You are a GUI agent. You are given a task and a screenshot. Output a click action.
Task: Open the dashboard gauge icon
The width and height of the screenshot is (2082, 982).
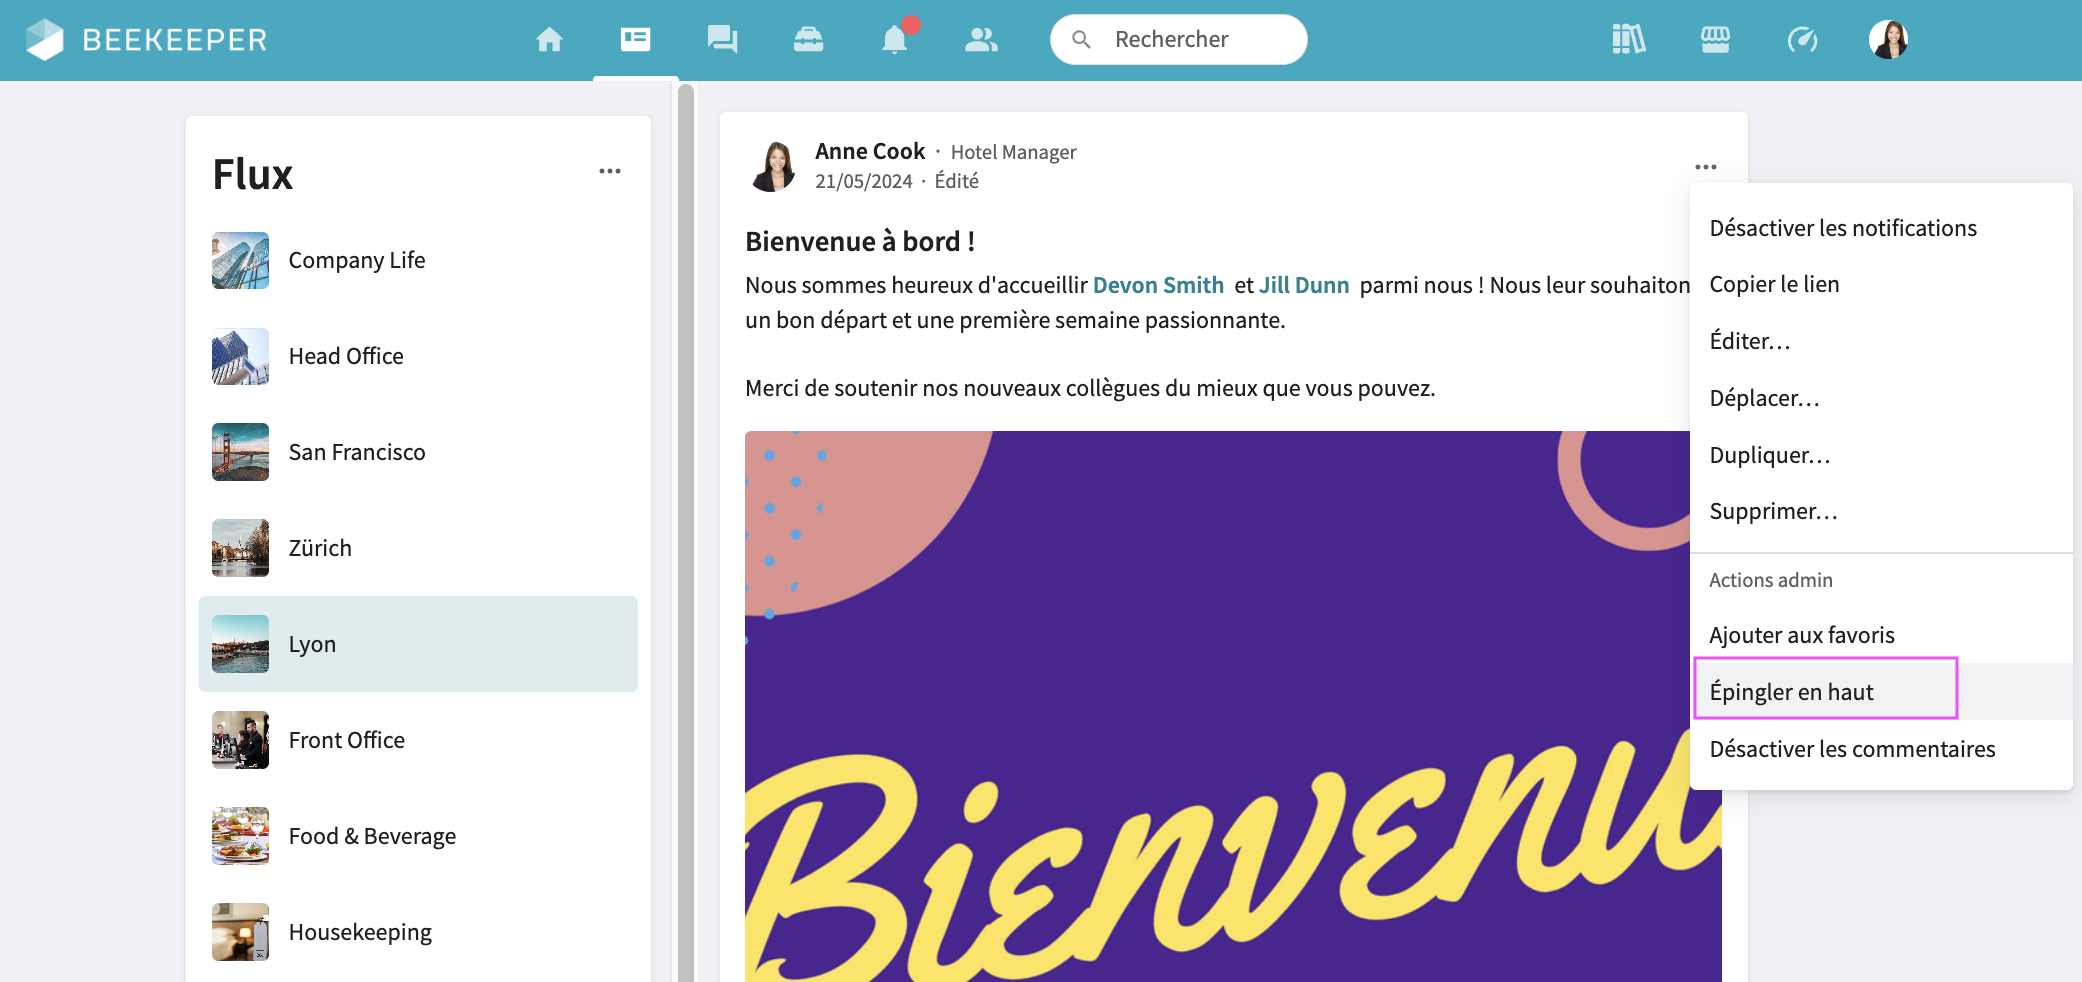pyautogui.click(x=1802, y=40)
